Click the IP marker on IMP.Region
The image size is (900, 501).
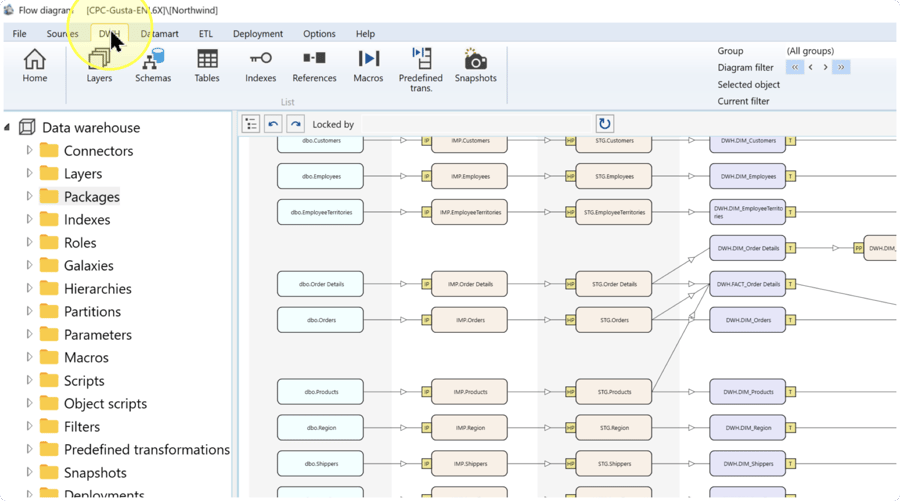tap(426, 428)
